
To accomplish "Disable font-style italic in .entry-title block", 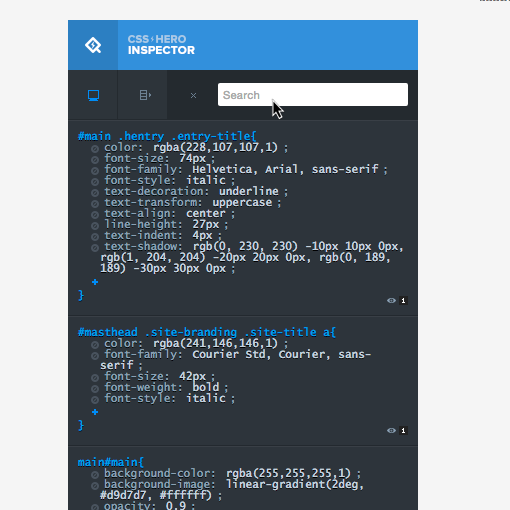I will [95, 182].
